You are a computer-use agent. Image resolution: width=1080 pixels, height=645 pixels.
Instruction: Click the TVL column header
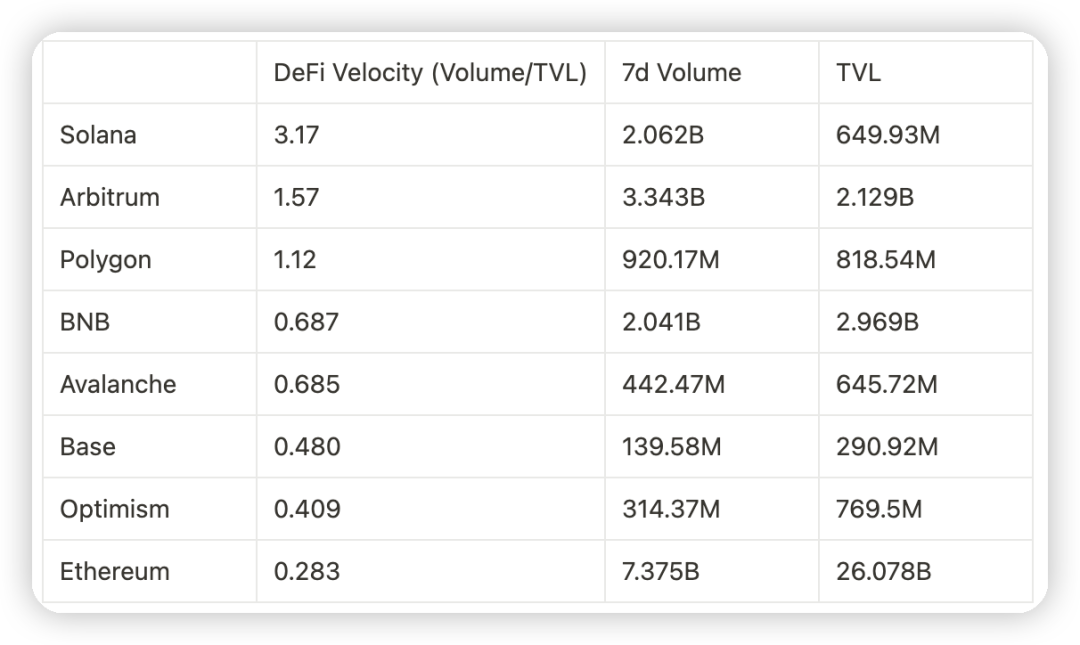pos(858,73)
